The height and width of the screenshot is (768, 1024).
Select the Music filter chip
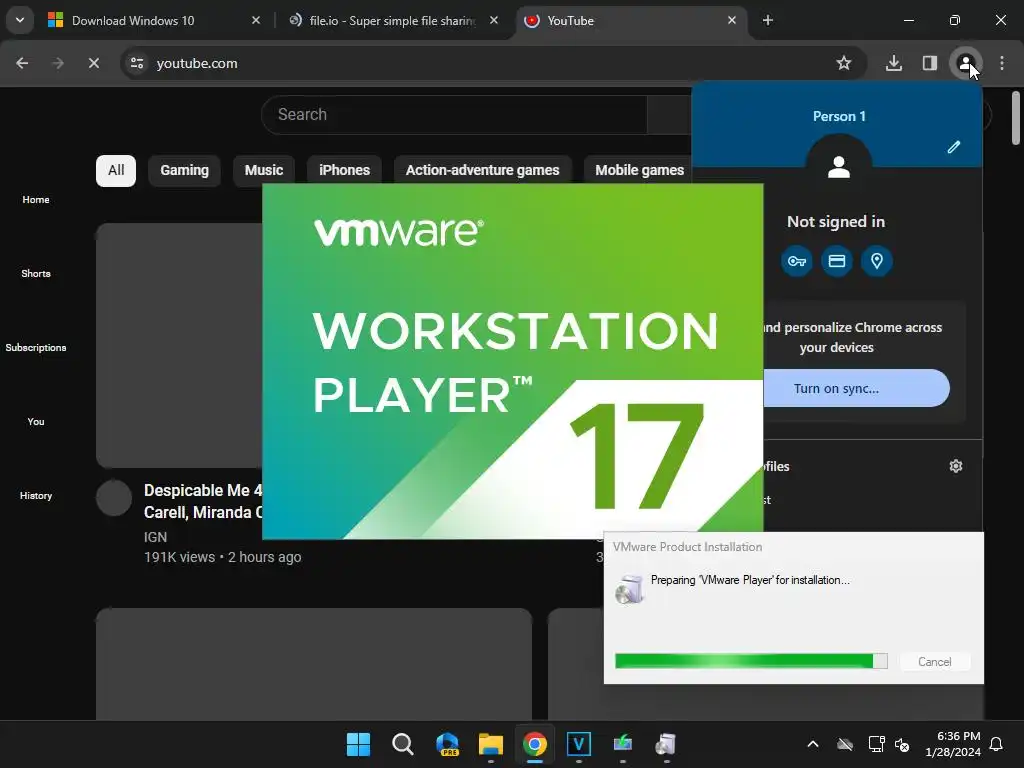pos(264,170)
